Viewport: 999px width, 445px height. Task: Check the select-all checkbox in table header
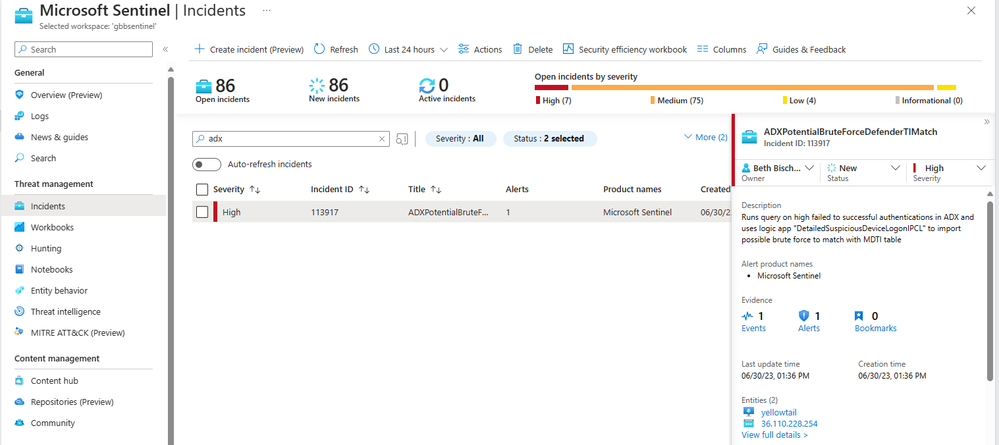(202, 189)
